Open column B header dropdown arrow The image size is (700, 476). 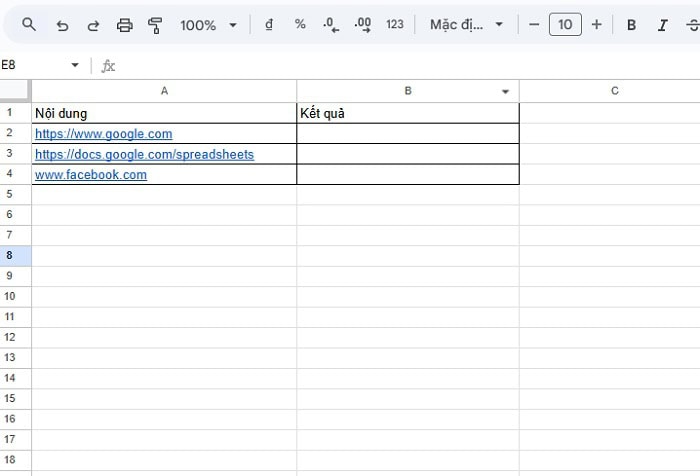(x=505, y=91)
